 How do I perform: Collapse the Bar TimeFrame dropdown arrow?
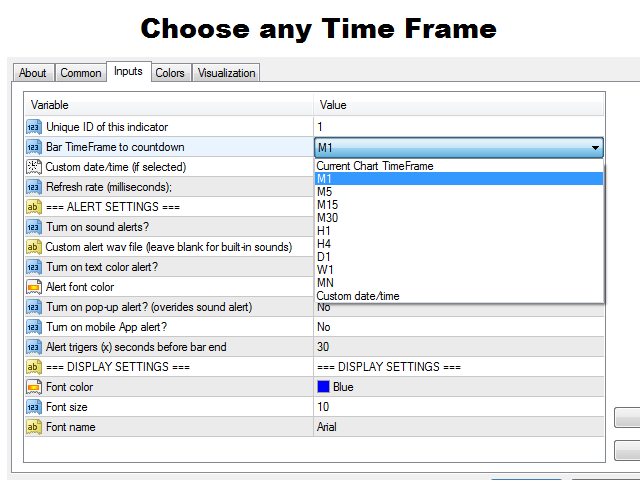tap(596, 147)
